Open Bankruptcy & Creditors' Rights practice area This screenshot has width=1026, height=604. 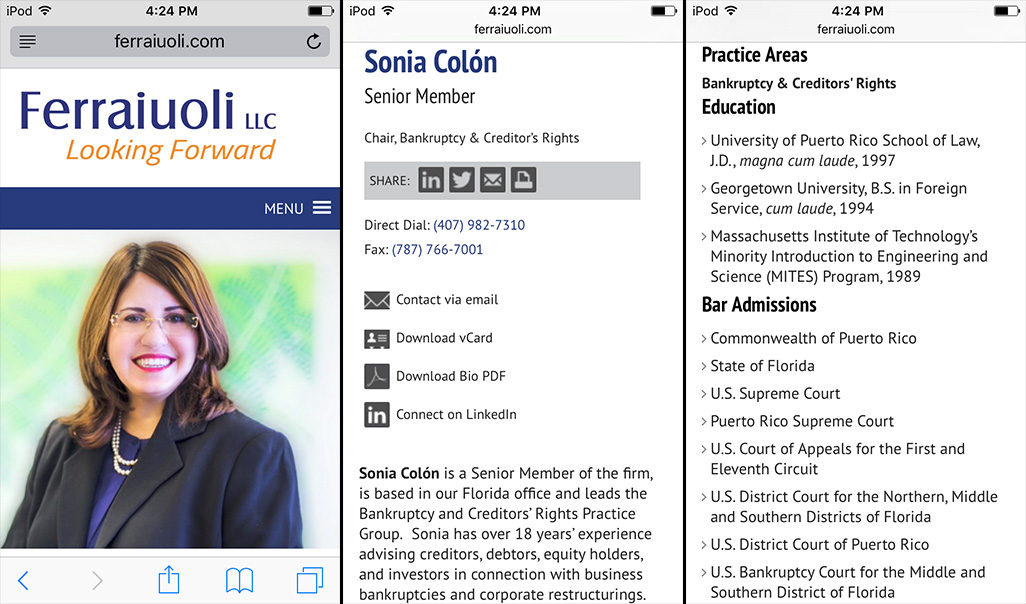pos(798,84)
